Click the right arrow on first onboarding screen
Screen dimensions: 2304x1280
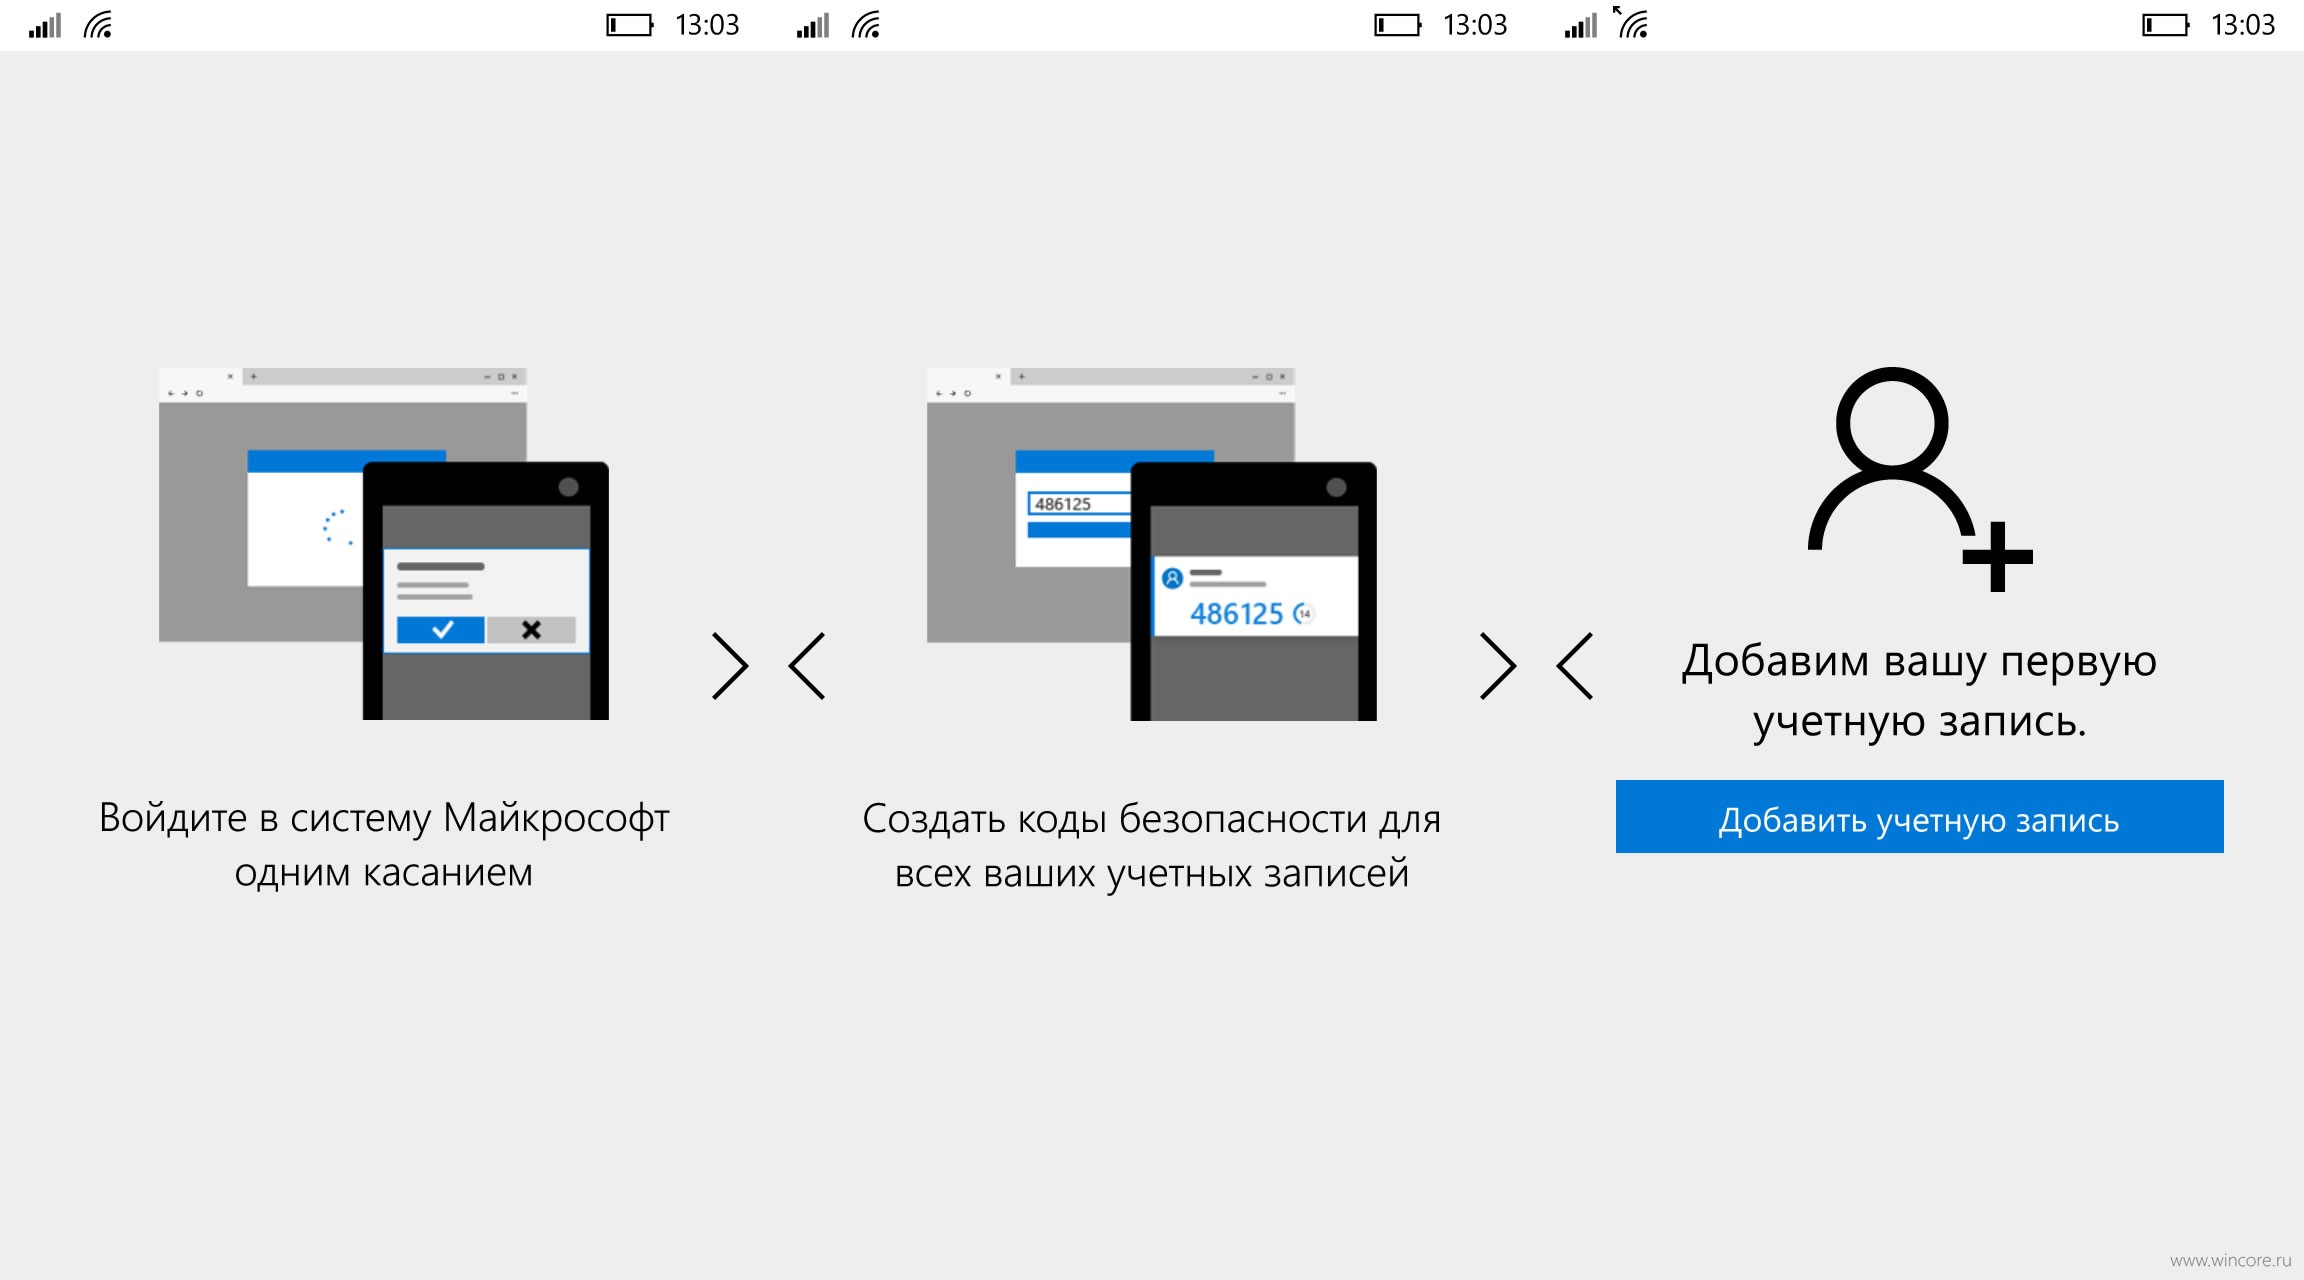coord(730,666)
